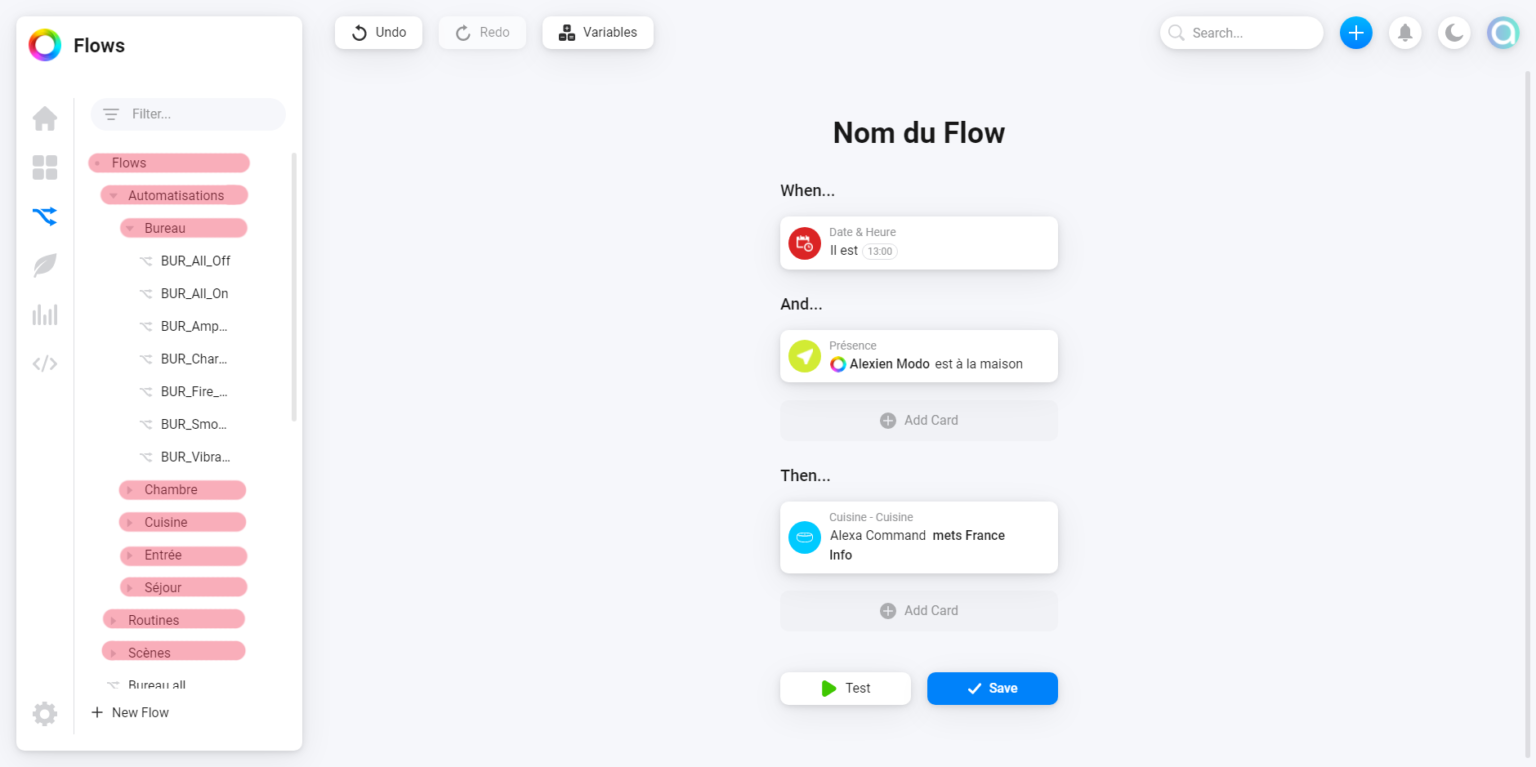Open Insights via the bar chart icon
1536x767 pixels.
(x=44, y=314)
